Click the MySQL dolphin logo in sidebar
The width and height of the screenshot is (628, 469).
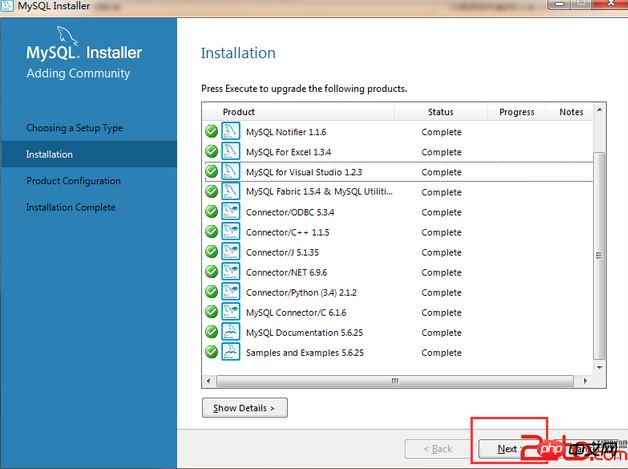(67, 36)
